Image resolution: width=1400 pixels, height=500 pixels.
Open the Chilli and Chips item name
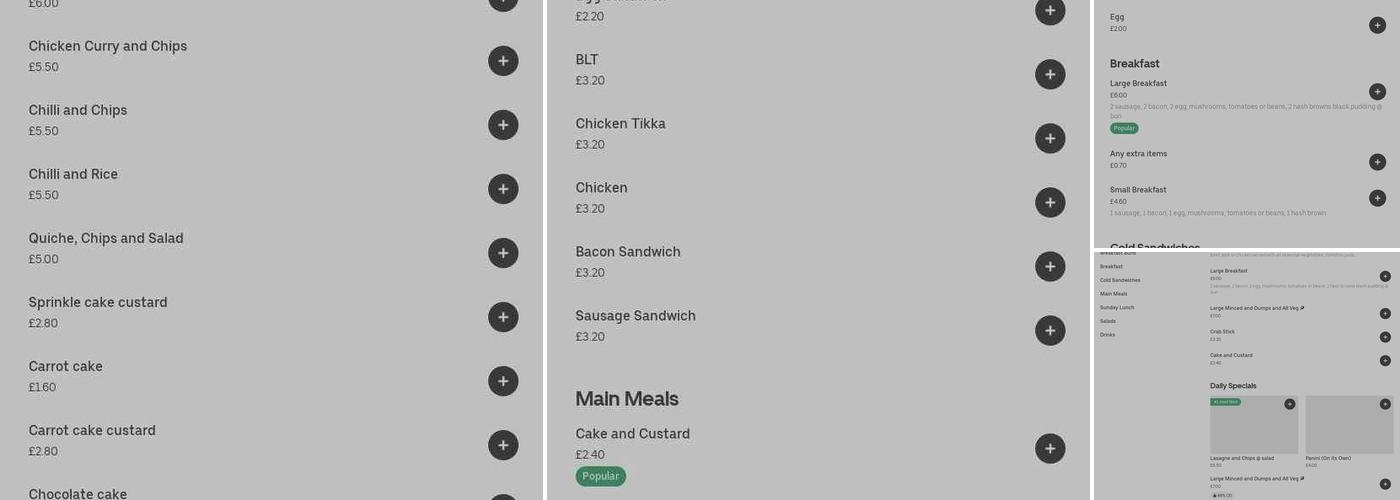pos(78,110)
